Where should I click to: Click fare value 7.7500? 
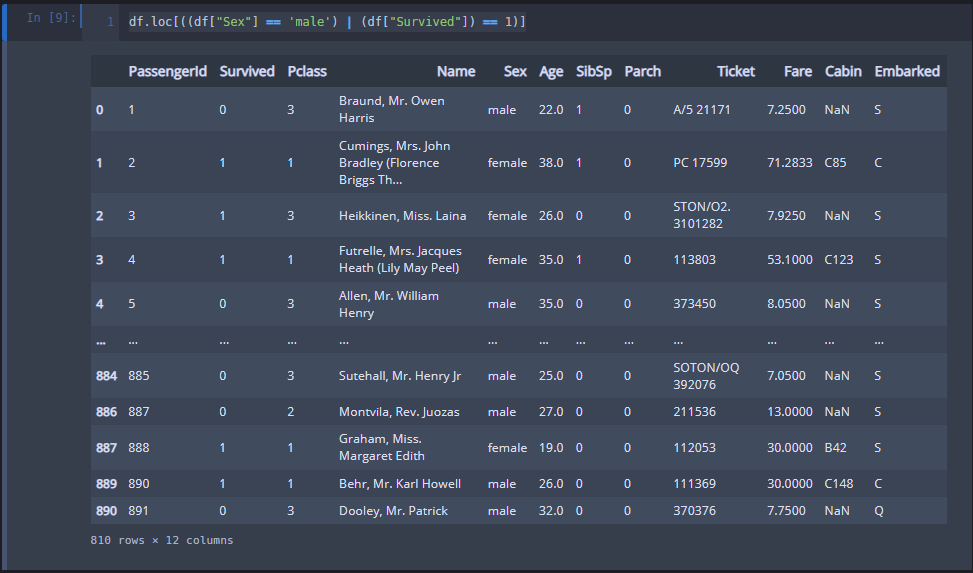point(786,511)
